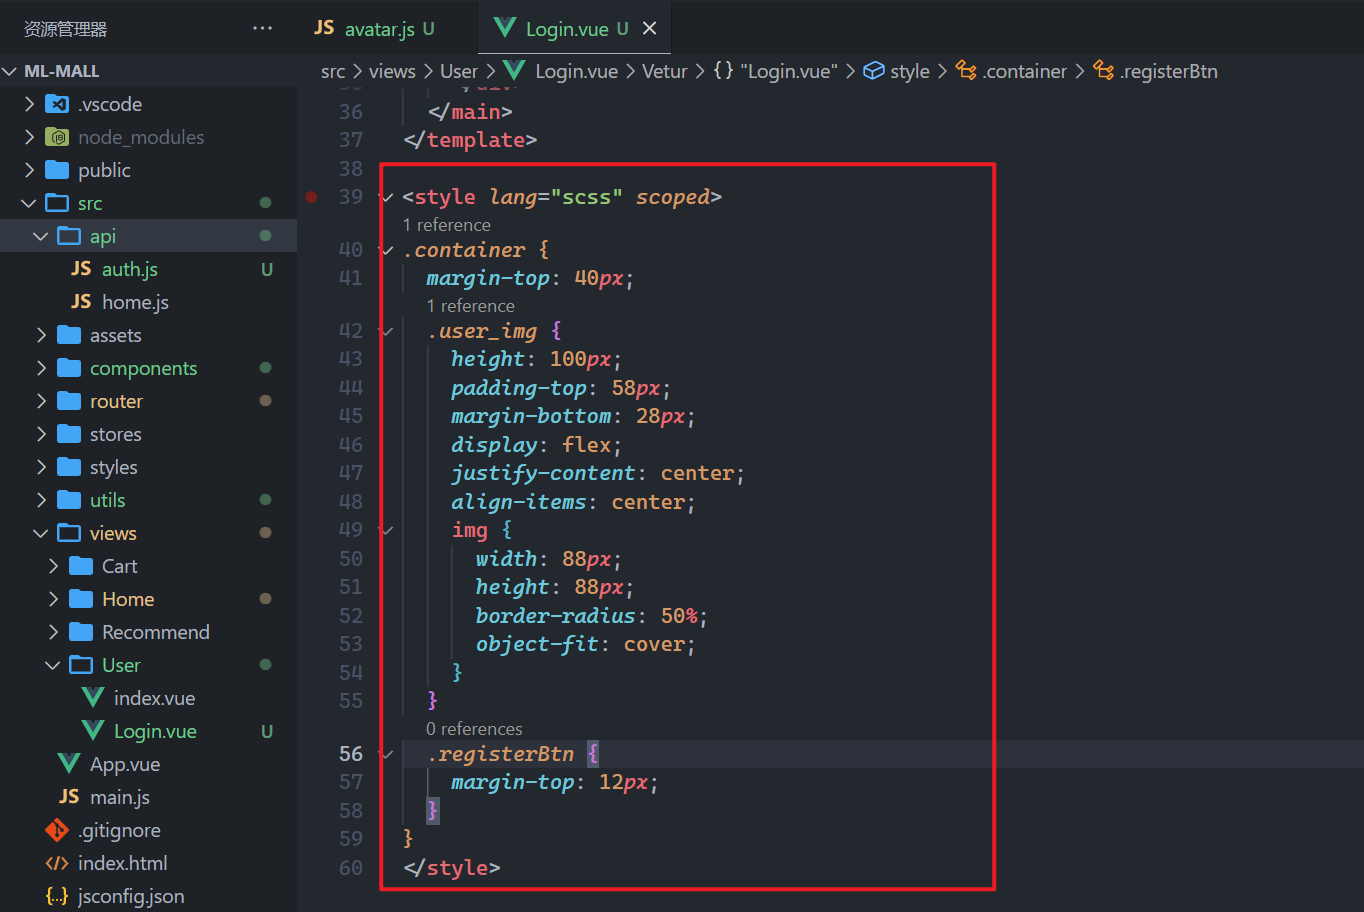Click the assets folder icon

(70, 335)
